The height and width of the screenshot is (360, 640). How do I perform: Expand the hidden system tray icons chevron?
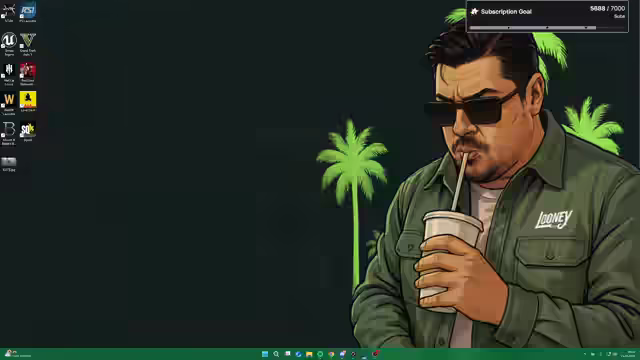tap(584, 354)
